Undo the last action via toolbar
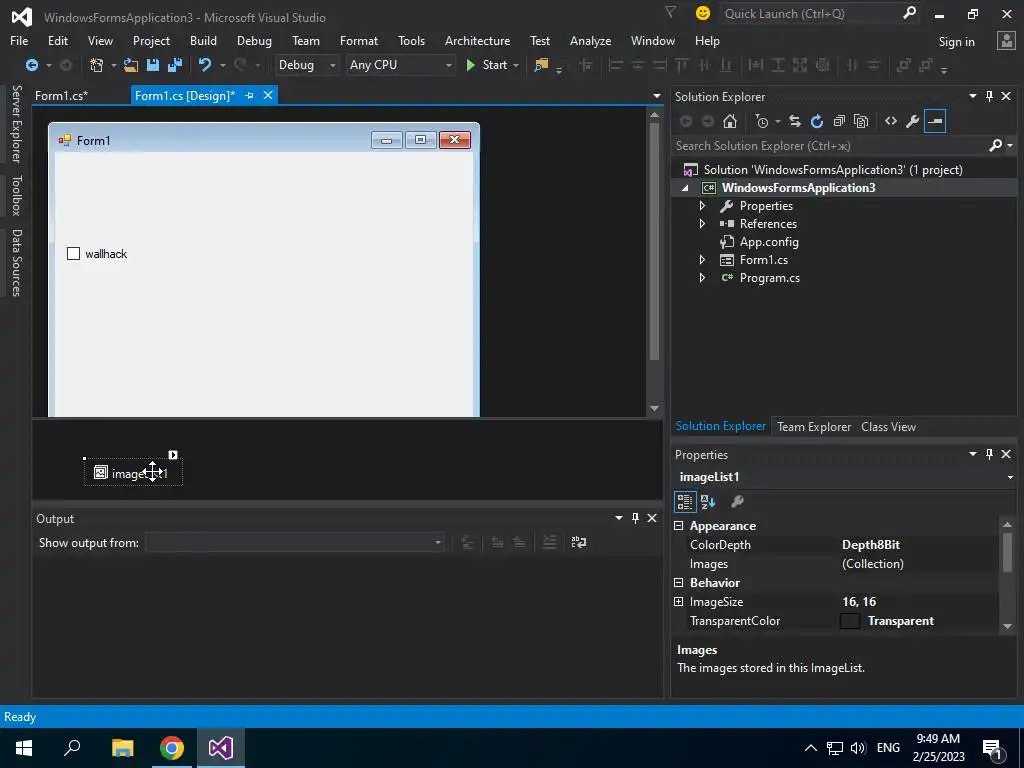Image resolution: width=1024 pixels, height=768 pixels. [x=205, y=65]
